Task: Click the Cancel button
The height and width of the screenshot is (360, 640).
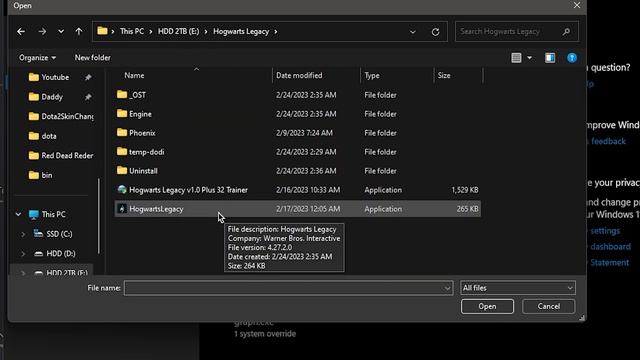Action: click(x=549, y=307)
